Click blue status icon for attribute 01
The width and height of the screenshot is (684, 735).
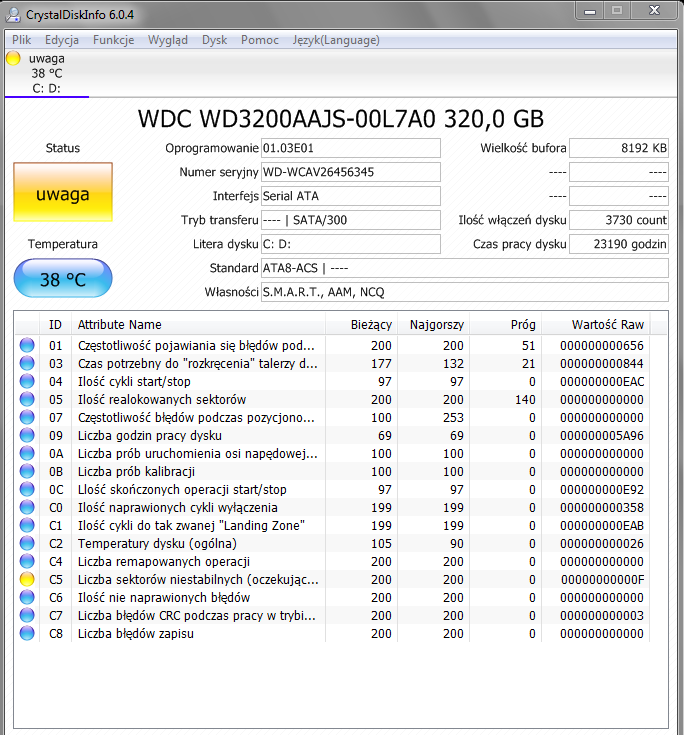(x=27, y=345)
